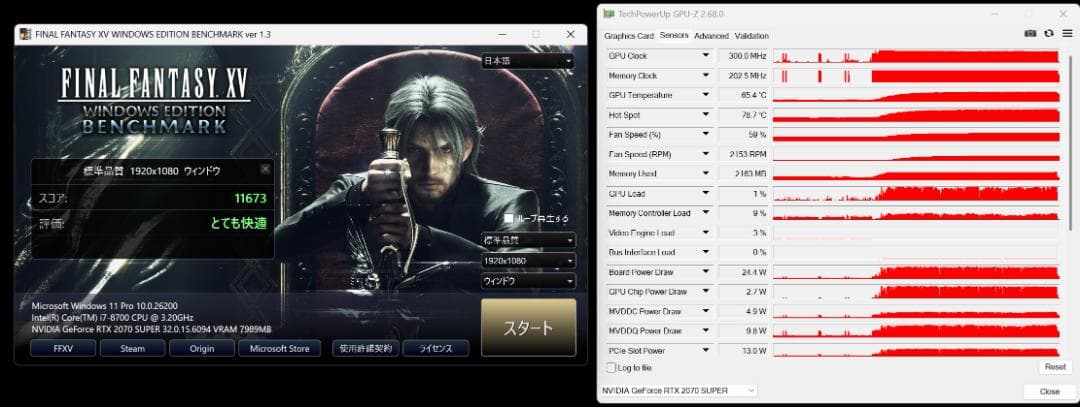Click the Steam store button

point(133,349)
